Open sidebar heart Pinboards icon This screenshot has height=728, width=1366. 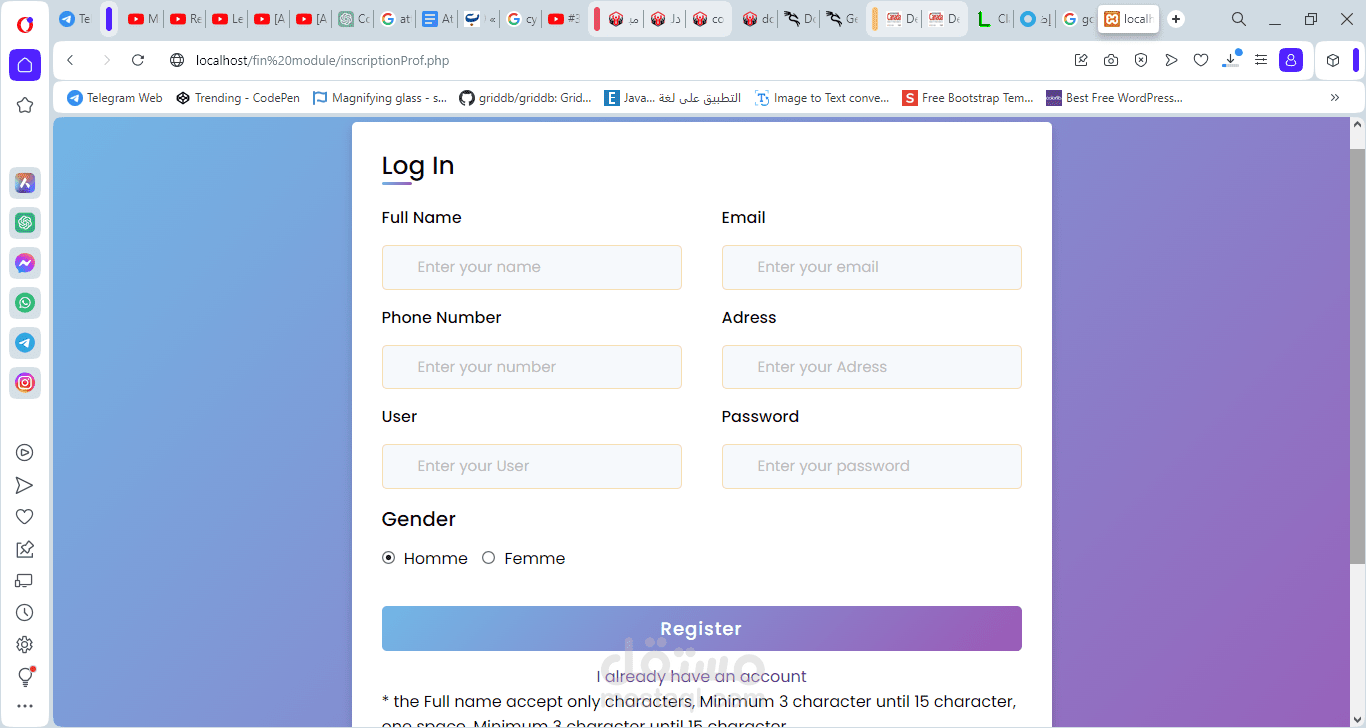[x=25, y=517]
